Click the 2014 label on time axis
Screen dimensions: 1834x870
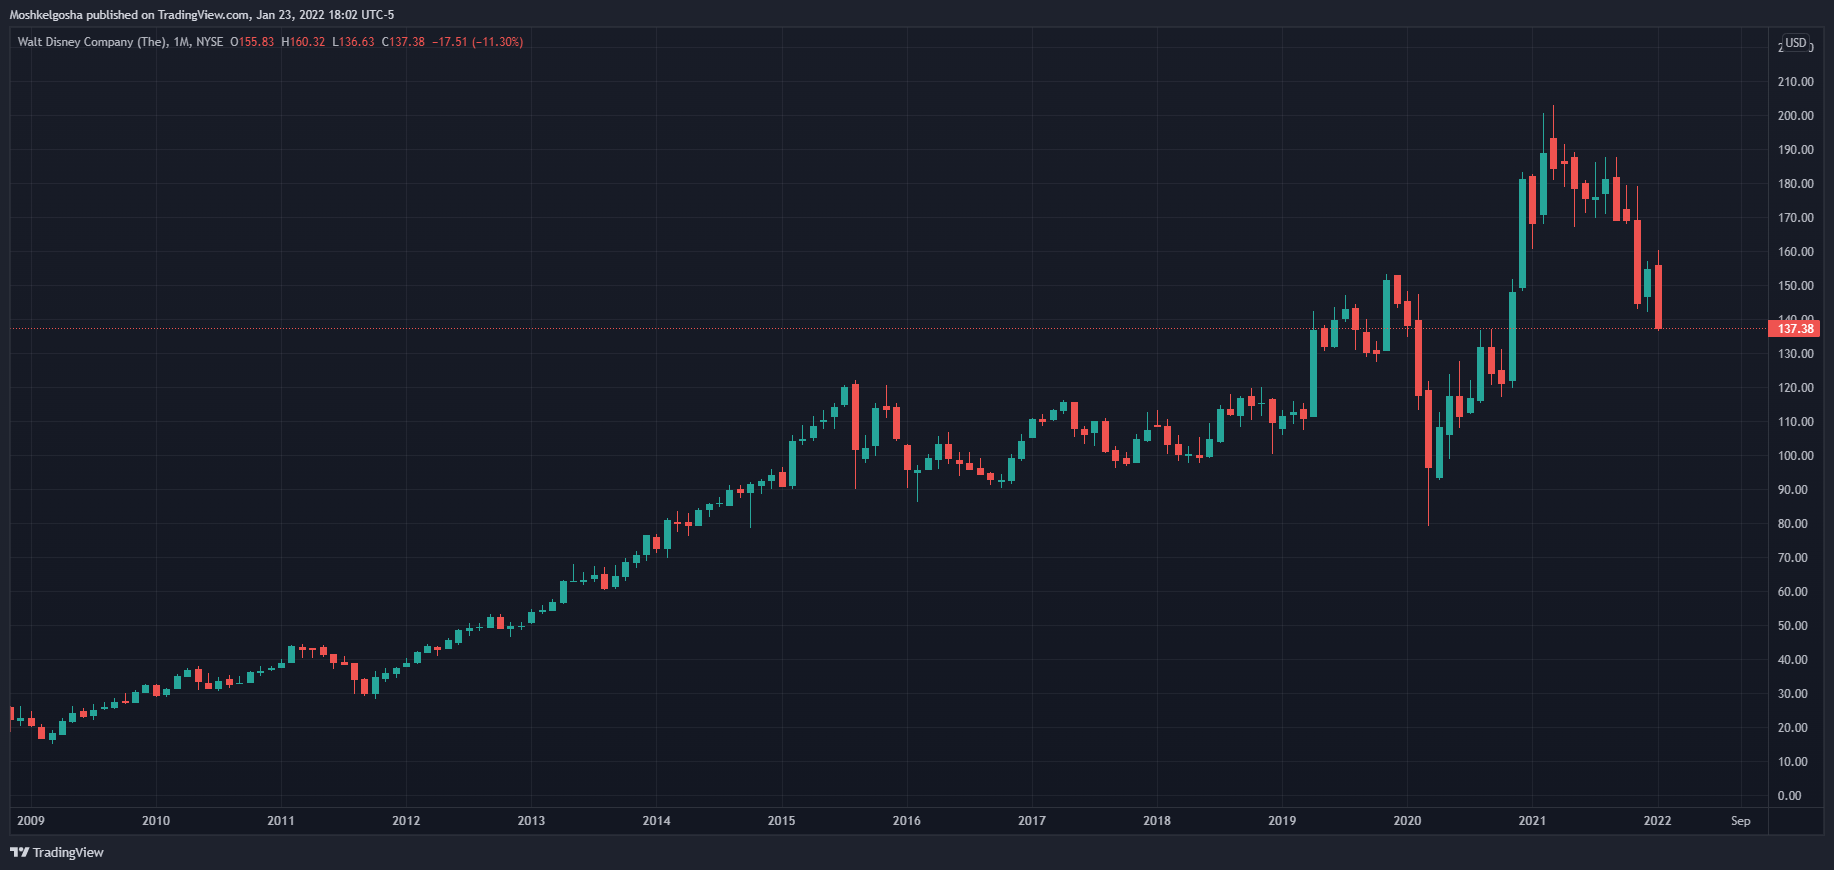pos(657,821)
